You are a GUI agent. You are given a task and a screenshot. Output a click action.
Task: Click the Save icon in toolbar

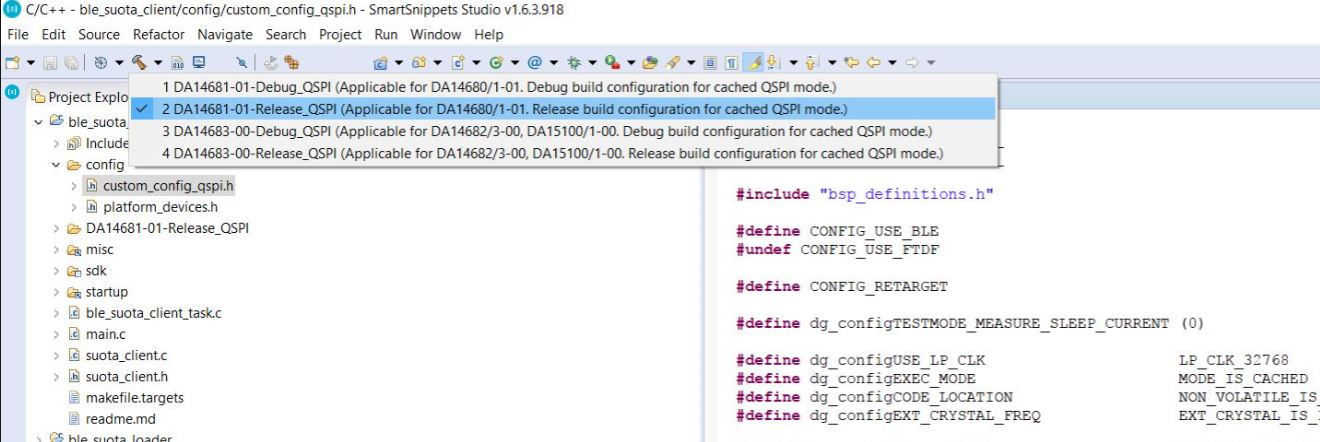click(x=50, y=62)
